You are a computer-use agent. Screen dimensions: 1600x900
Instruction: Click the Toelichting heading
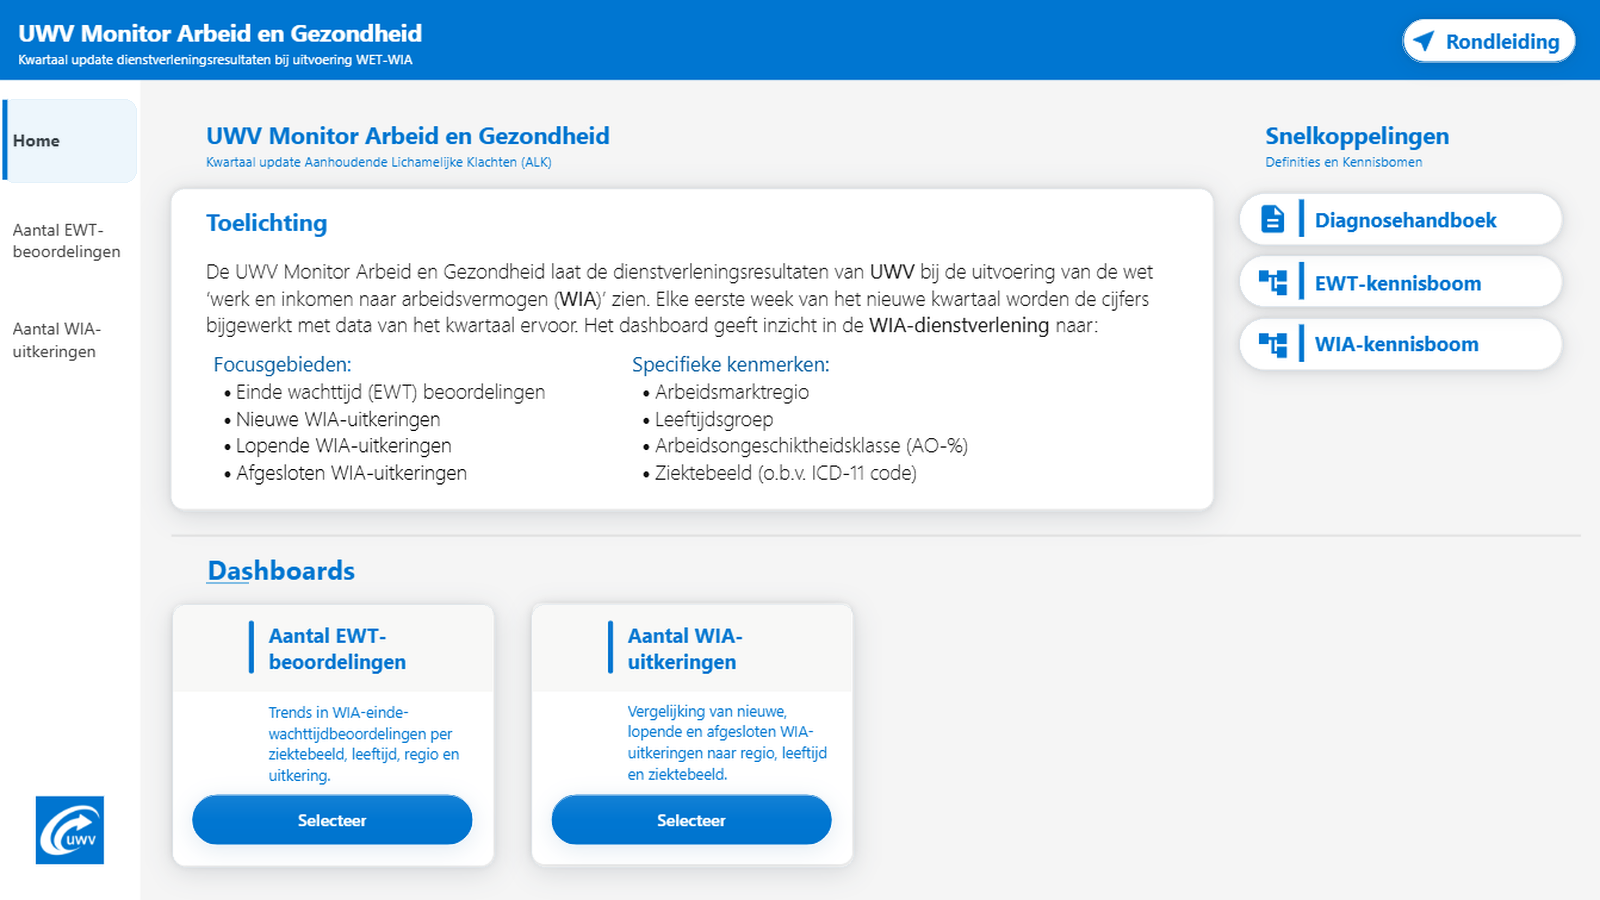click(x=266, y=223)
